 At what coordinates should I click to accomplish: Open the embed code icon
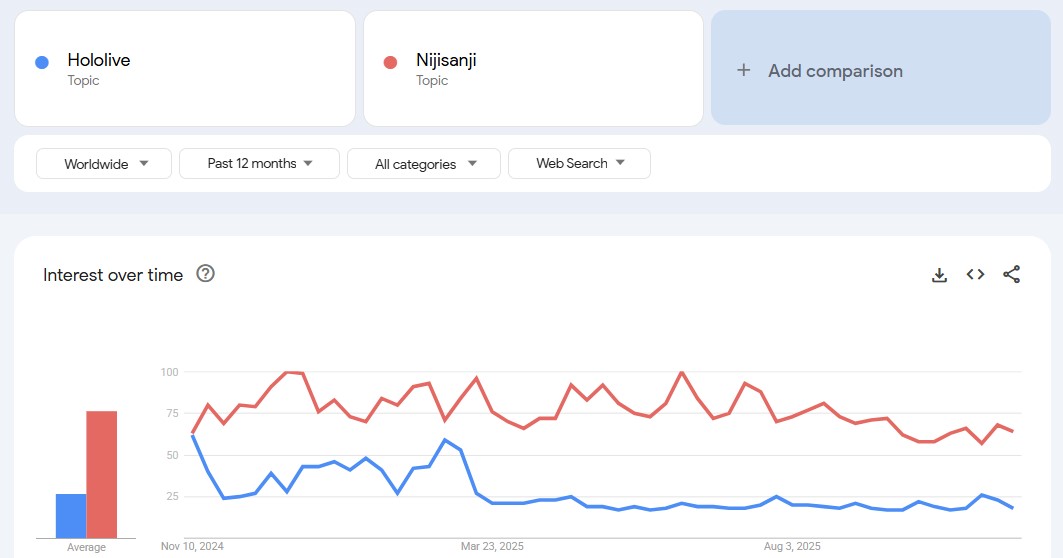point(975,275)
